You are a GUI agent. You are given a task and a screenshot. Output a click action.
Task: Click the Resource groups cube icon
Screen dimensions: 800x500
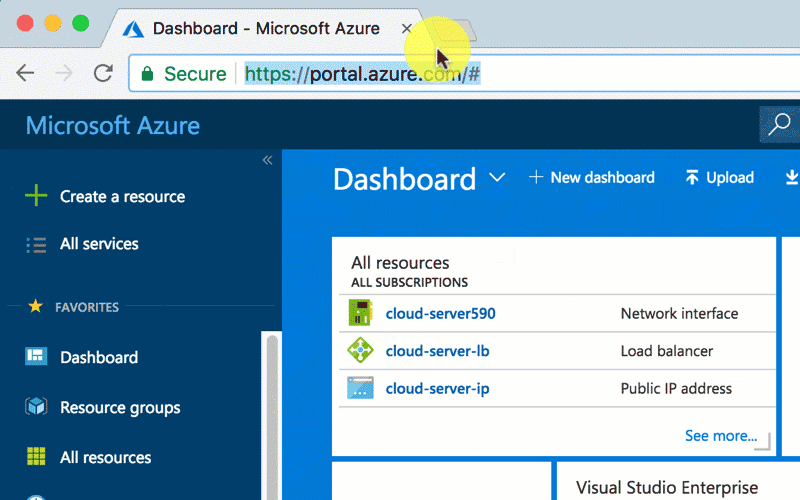point(36,407)
